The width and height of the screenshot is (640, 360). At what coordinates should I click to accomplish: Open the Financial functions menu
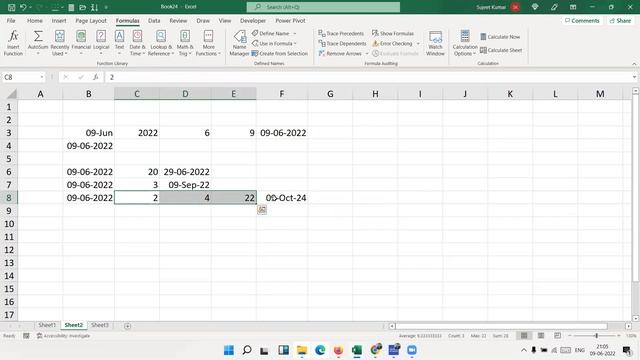coord(81,42)
